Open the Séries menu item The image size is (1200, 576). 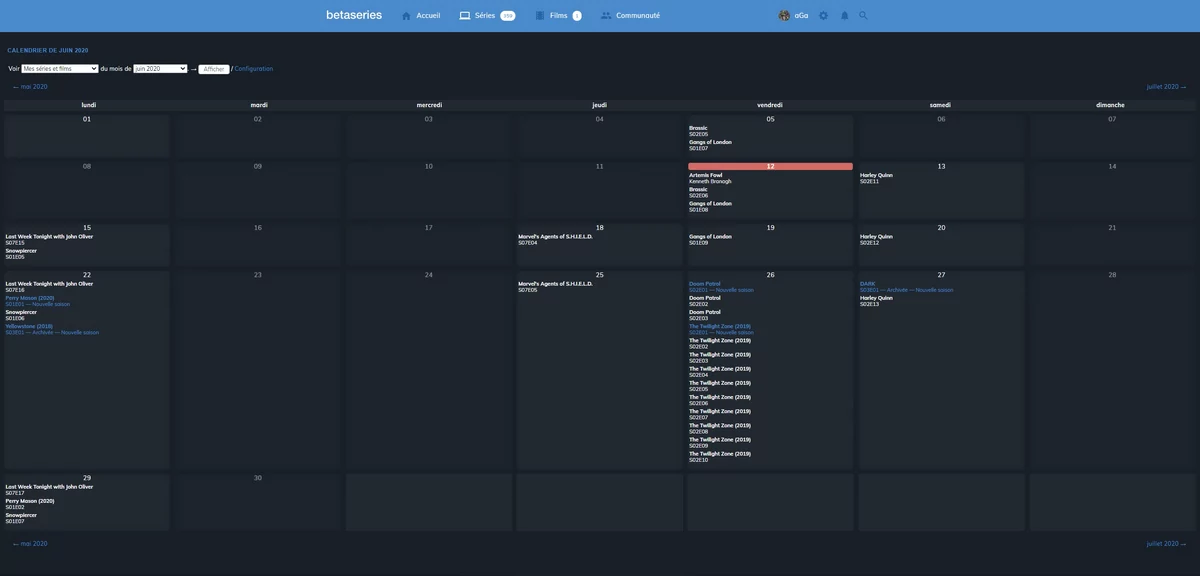pos(485,16)
